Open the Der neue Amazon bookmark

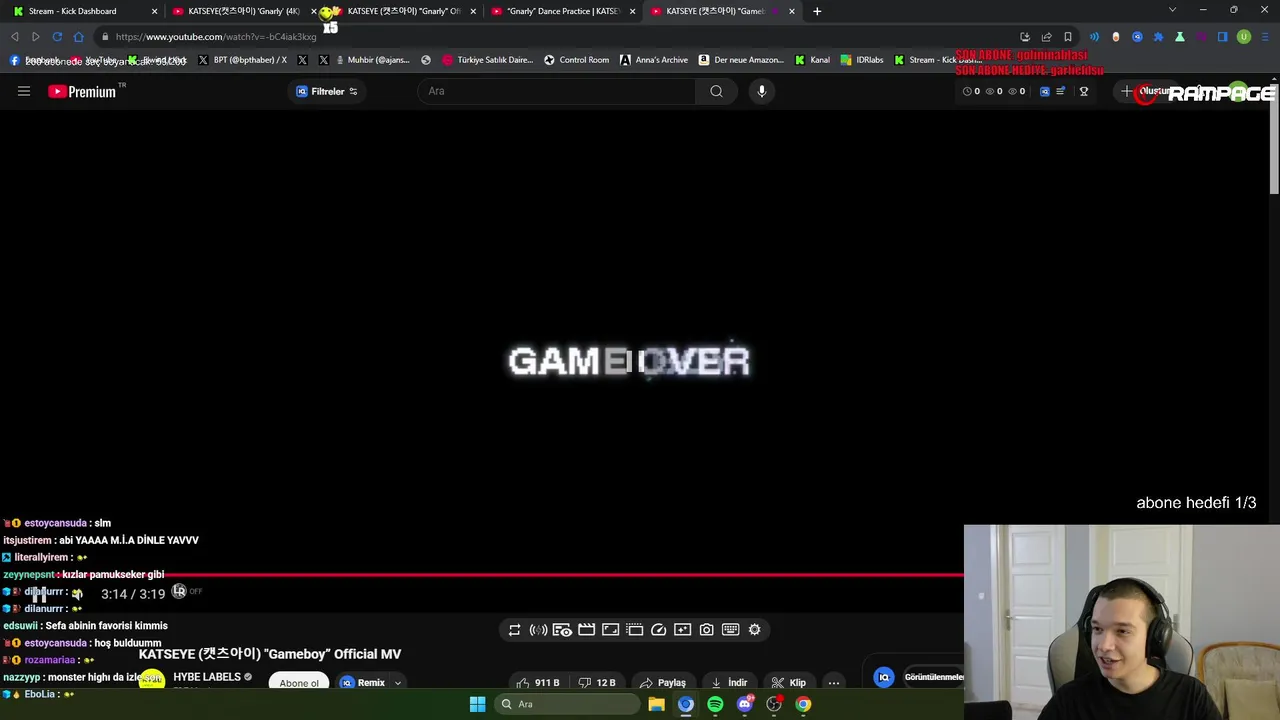click(x=741, y=60)
